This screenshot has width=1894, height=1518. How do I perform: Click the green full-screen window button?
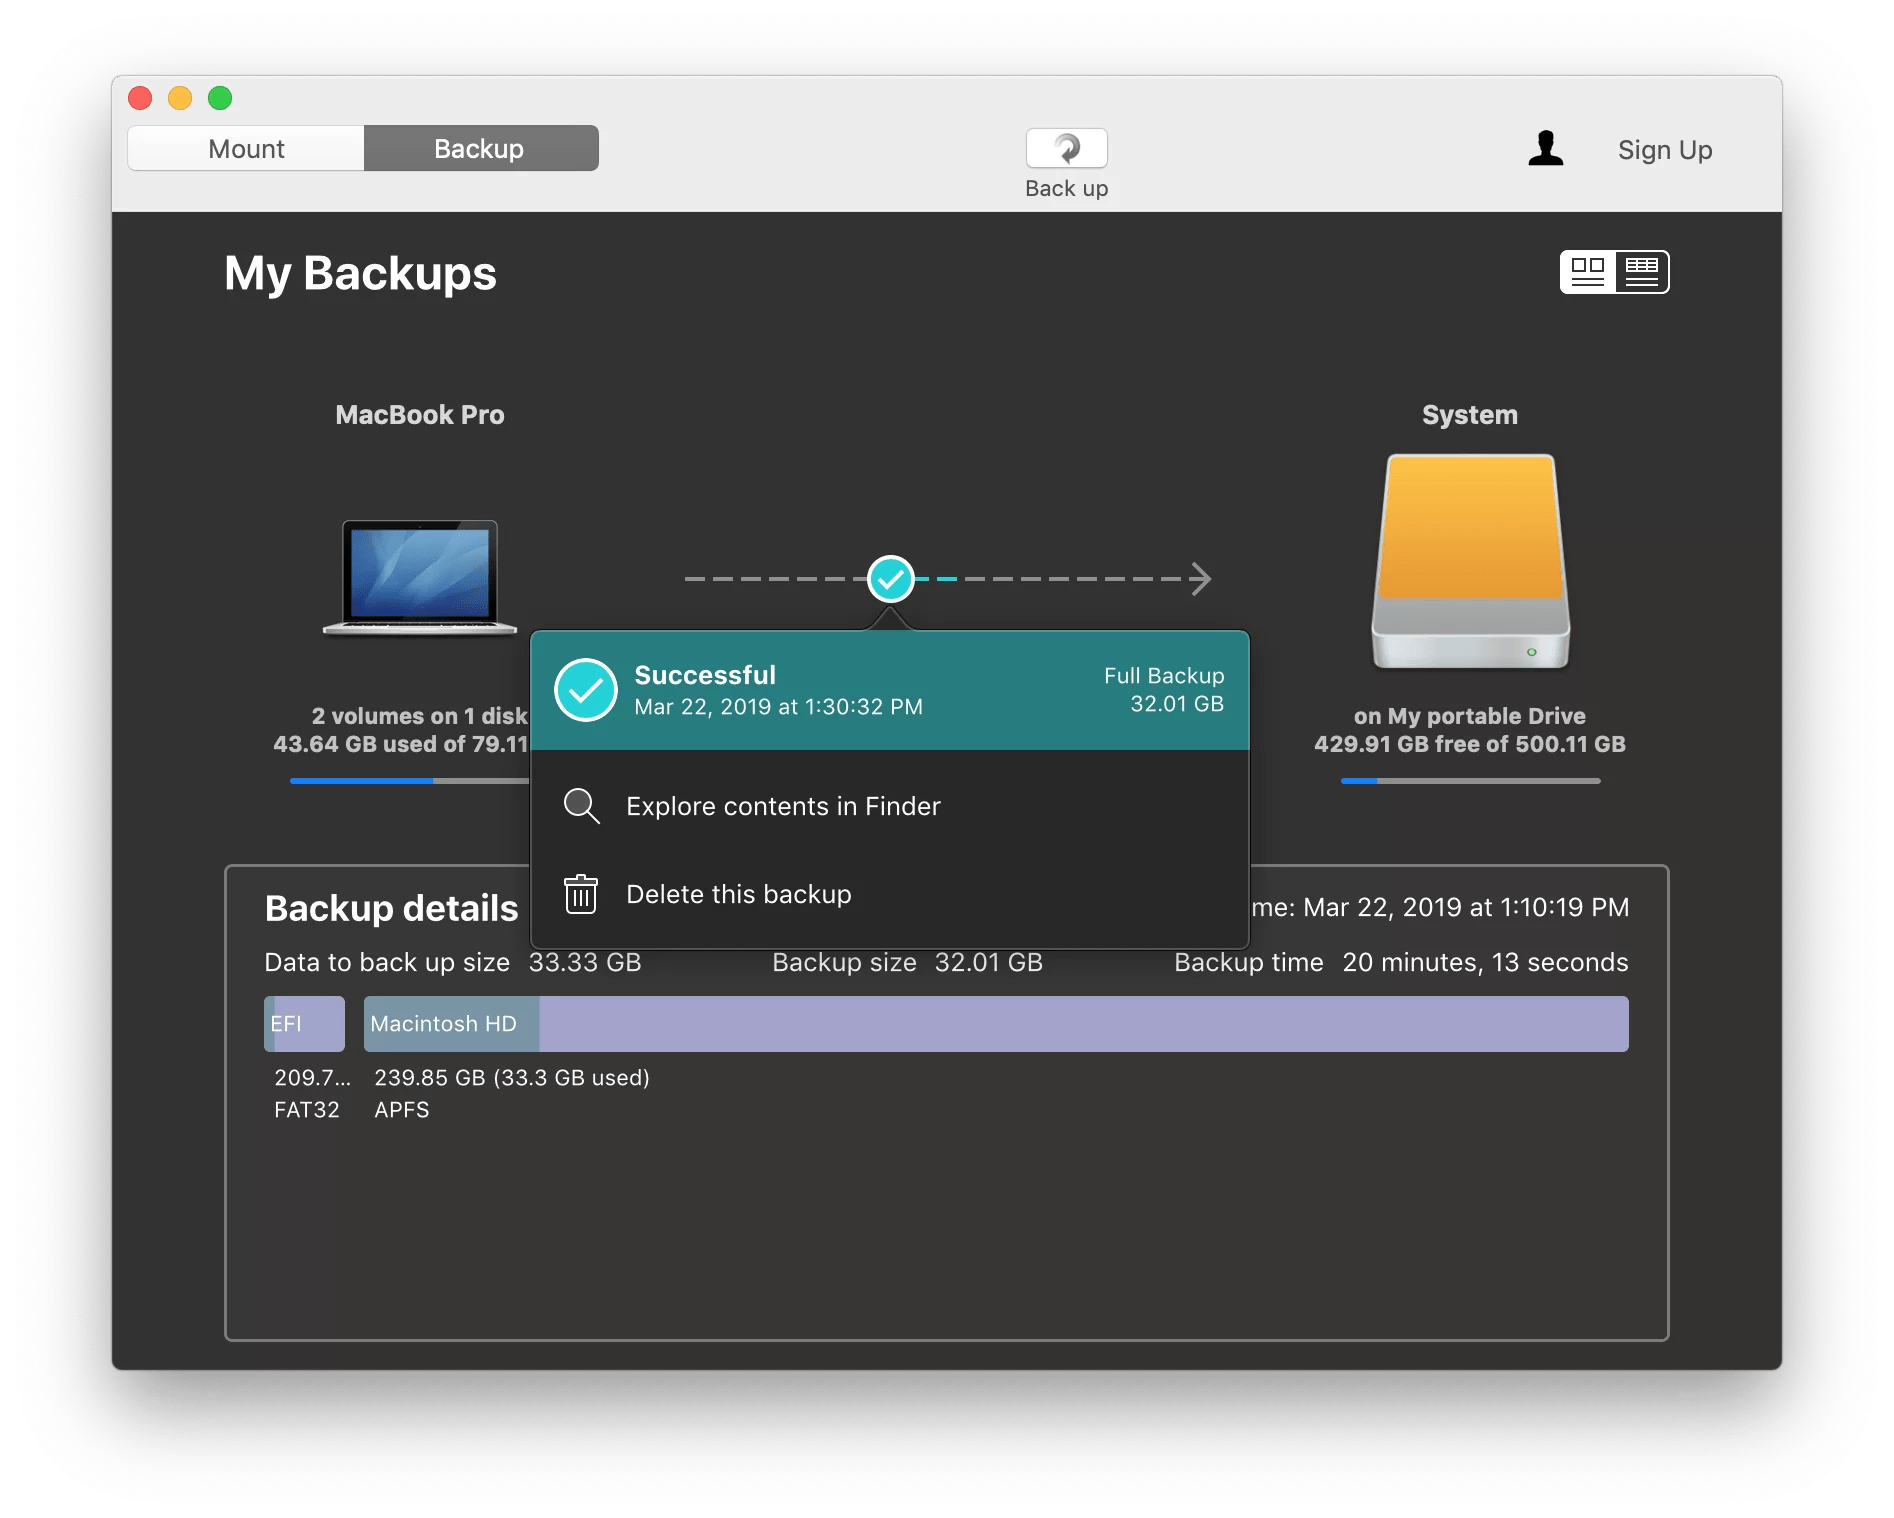220,98
